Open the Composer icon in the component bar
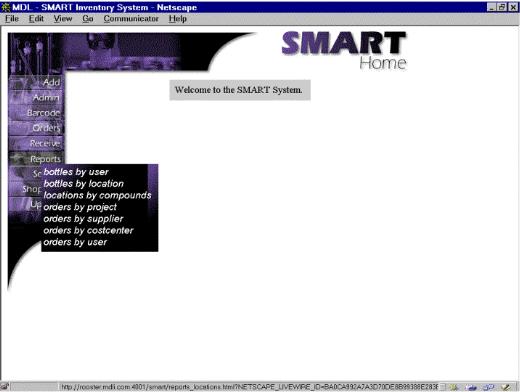The width and height of the screenshot is (520, 392). click(x=507, y=387)
